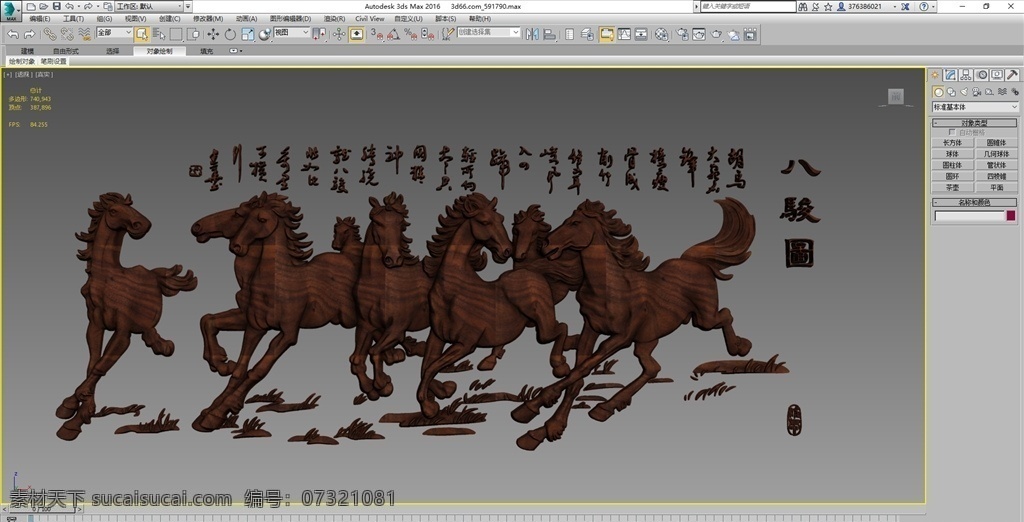
Task: Click the 圆柱体 button
Action: [x=952, y=165]
